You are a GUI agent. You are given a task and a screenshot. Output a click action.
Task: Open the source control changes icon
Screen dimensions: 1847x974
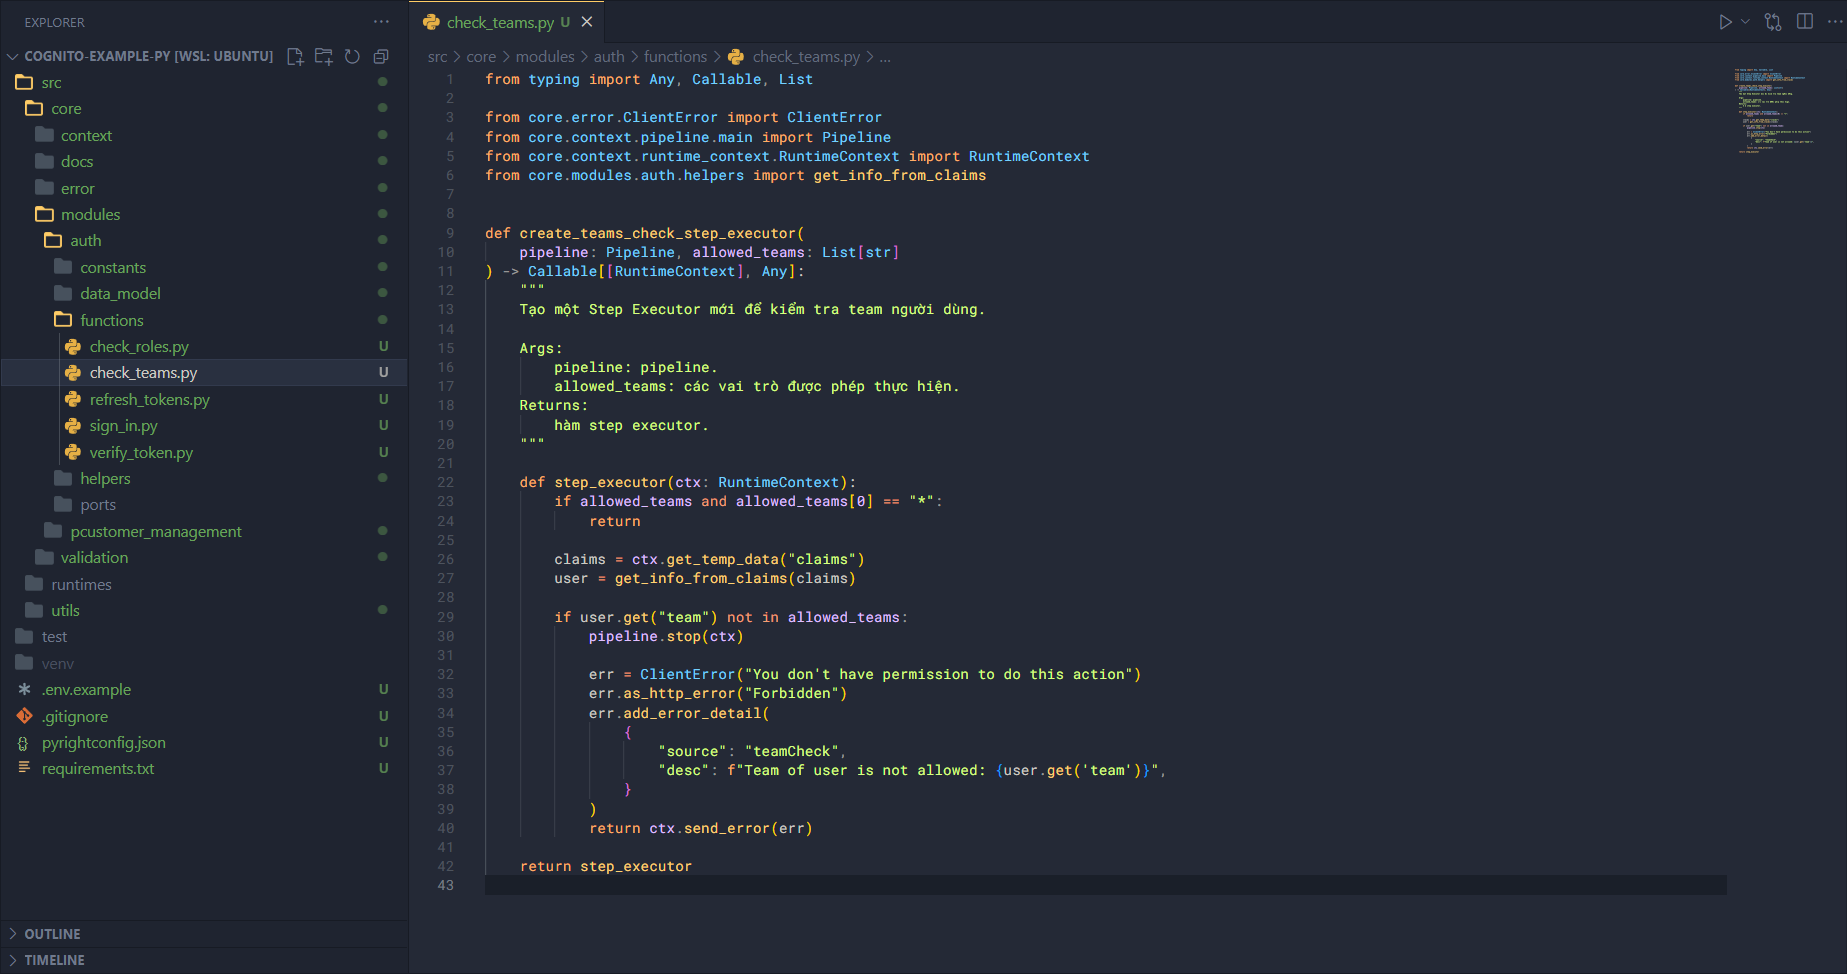tap(1773, 22)
